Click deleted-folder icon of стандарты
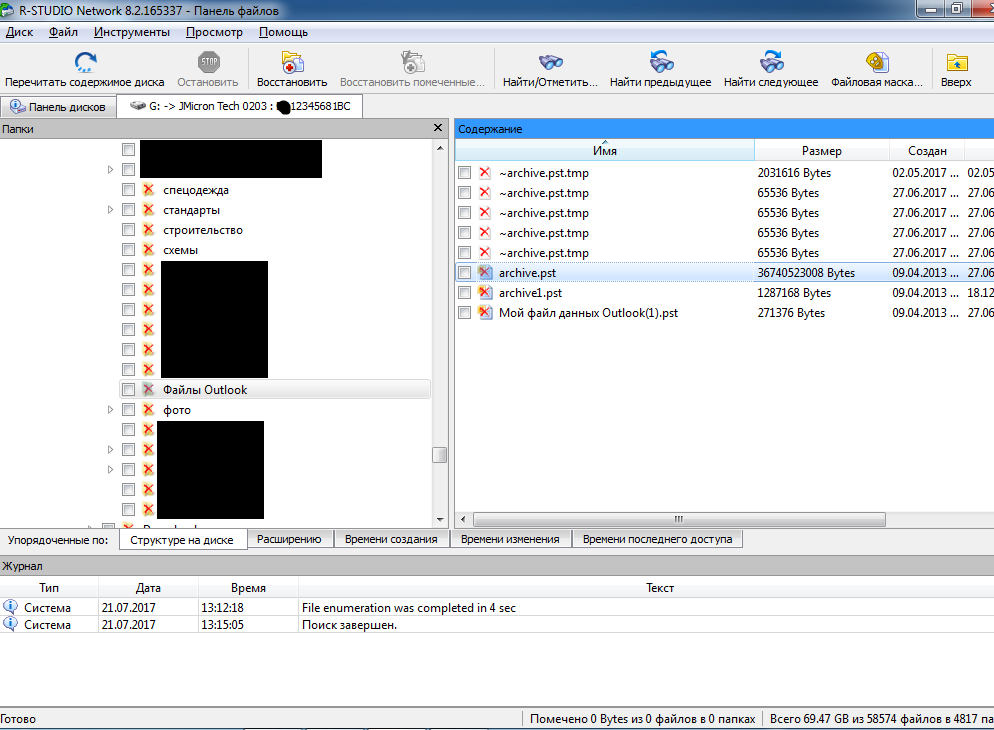994x730 pixels. [148, 210]
